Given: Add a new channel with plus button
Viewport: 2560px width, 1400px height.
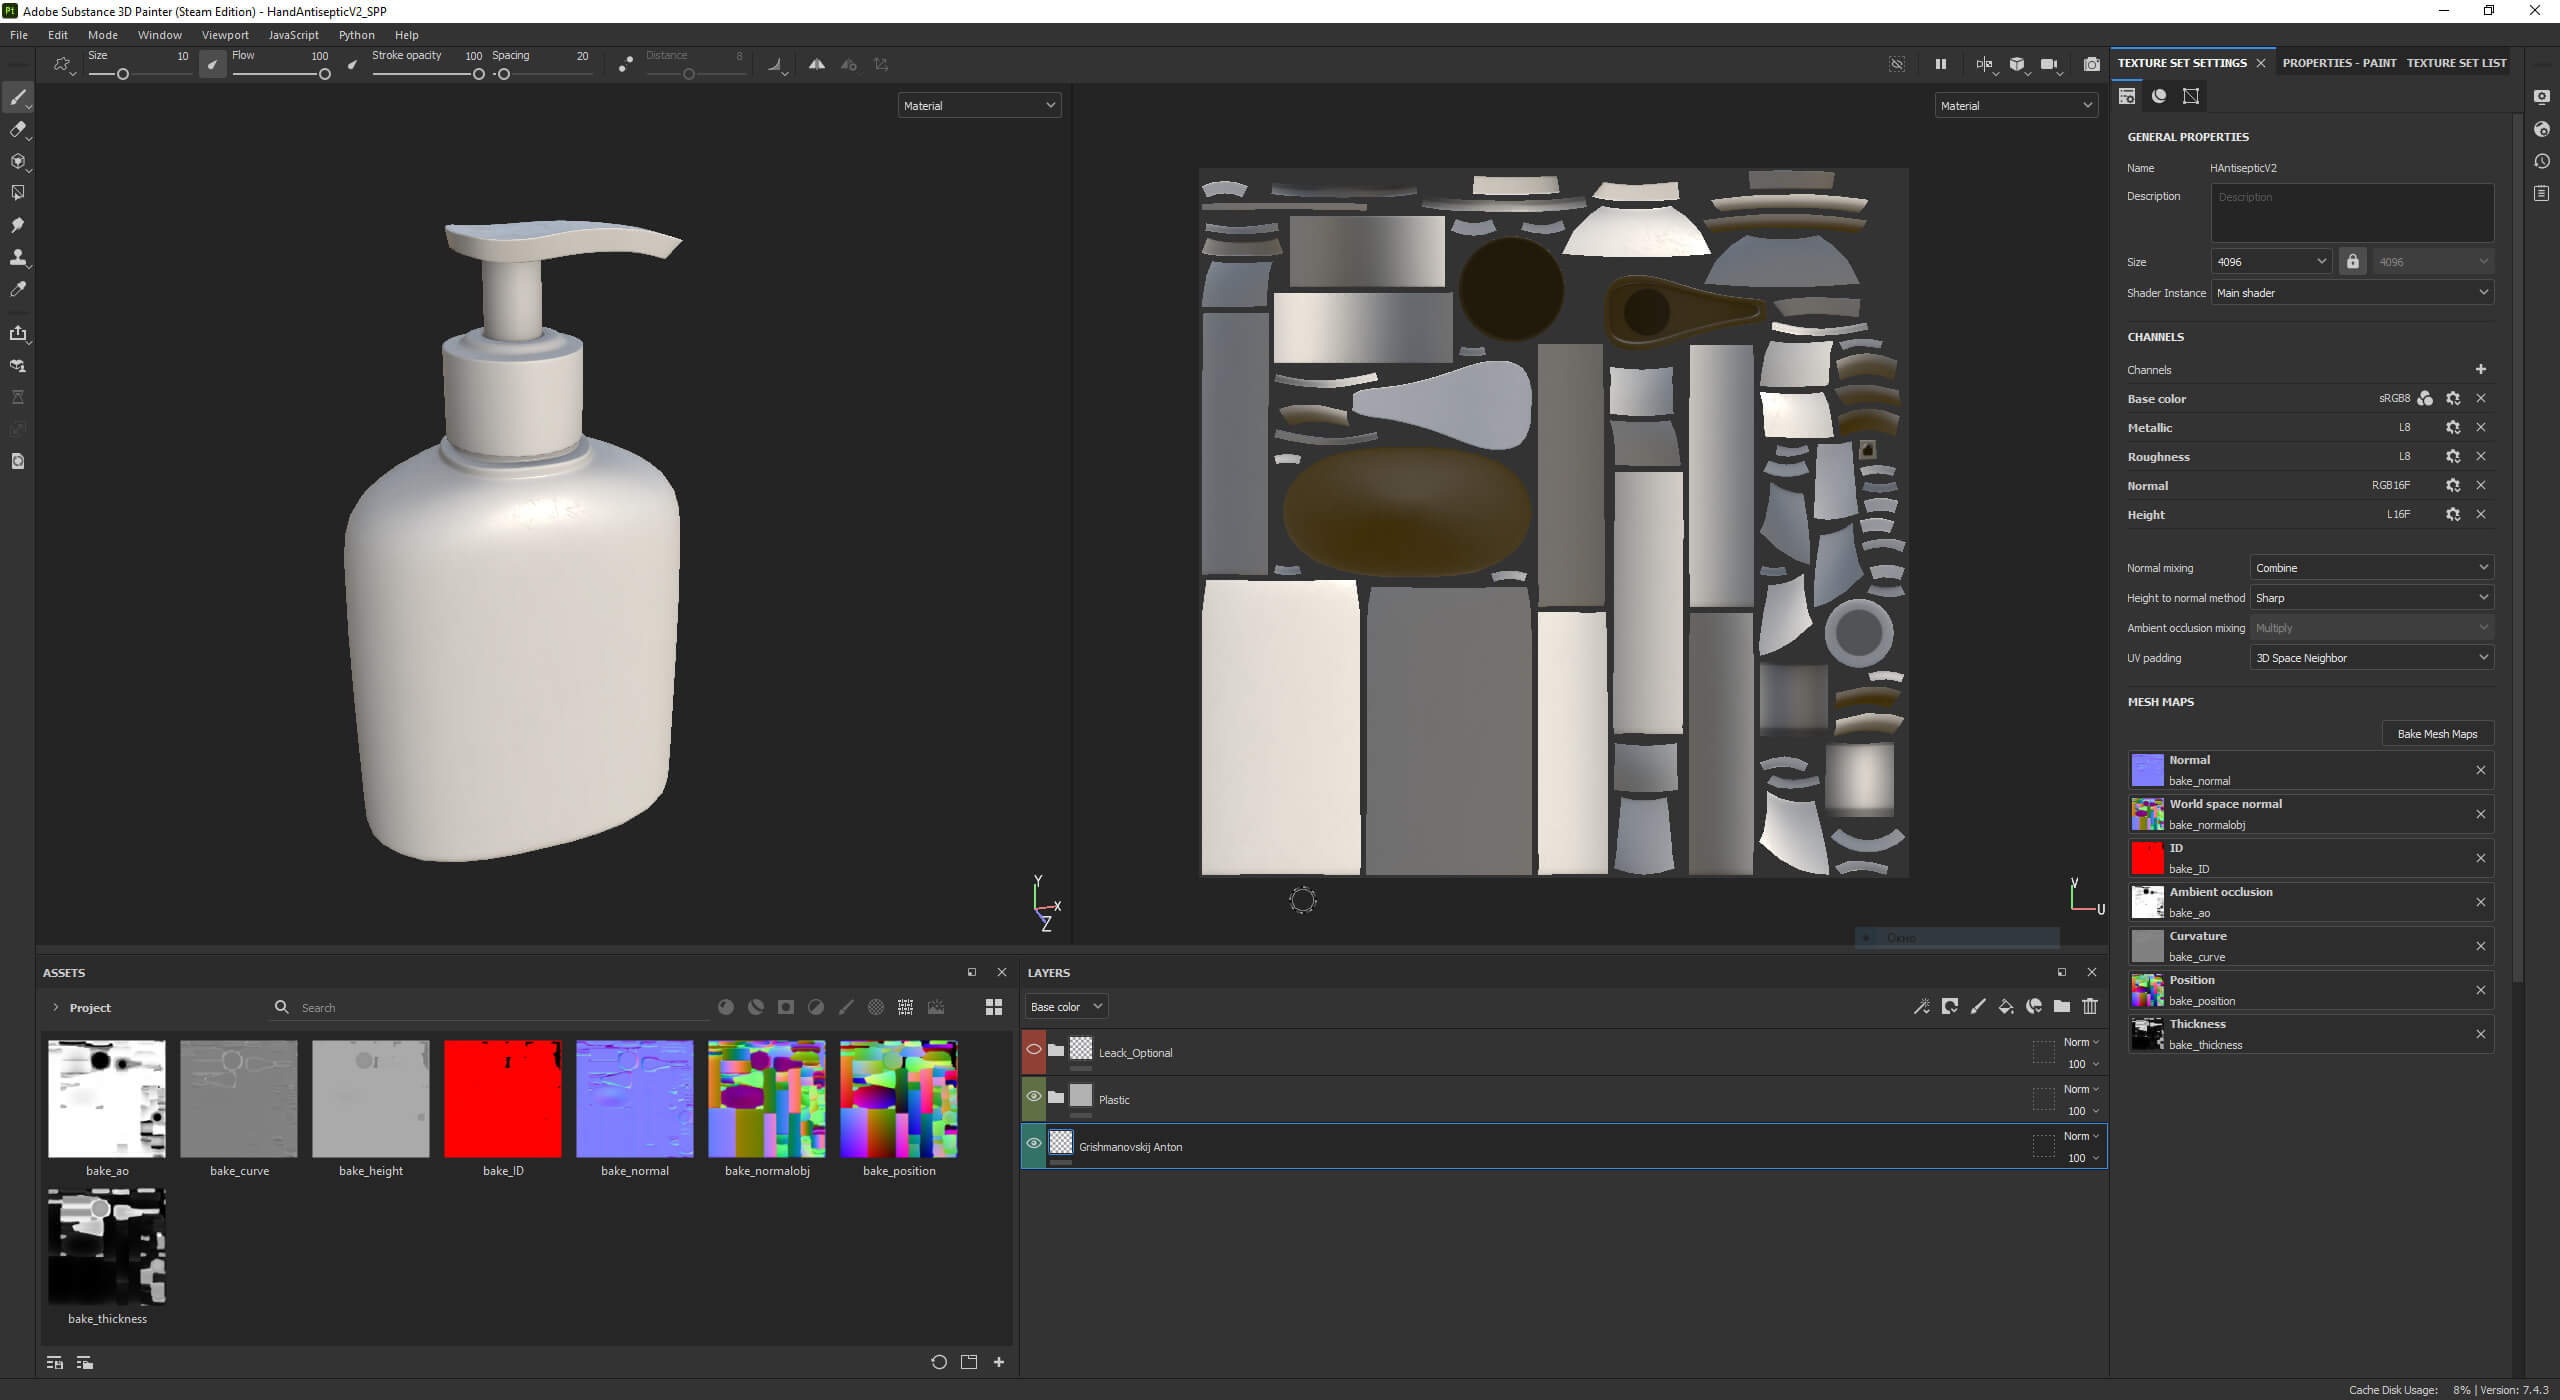Looking at the screenshot, I should click(x=2480, y=370).
